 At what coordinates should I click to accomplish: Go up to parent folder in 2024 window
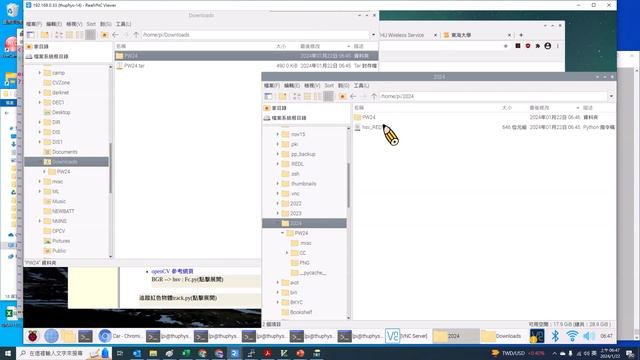pyautogui.click(x=374, y=96)
